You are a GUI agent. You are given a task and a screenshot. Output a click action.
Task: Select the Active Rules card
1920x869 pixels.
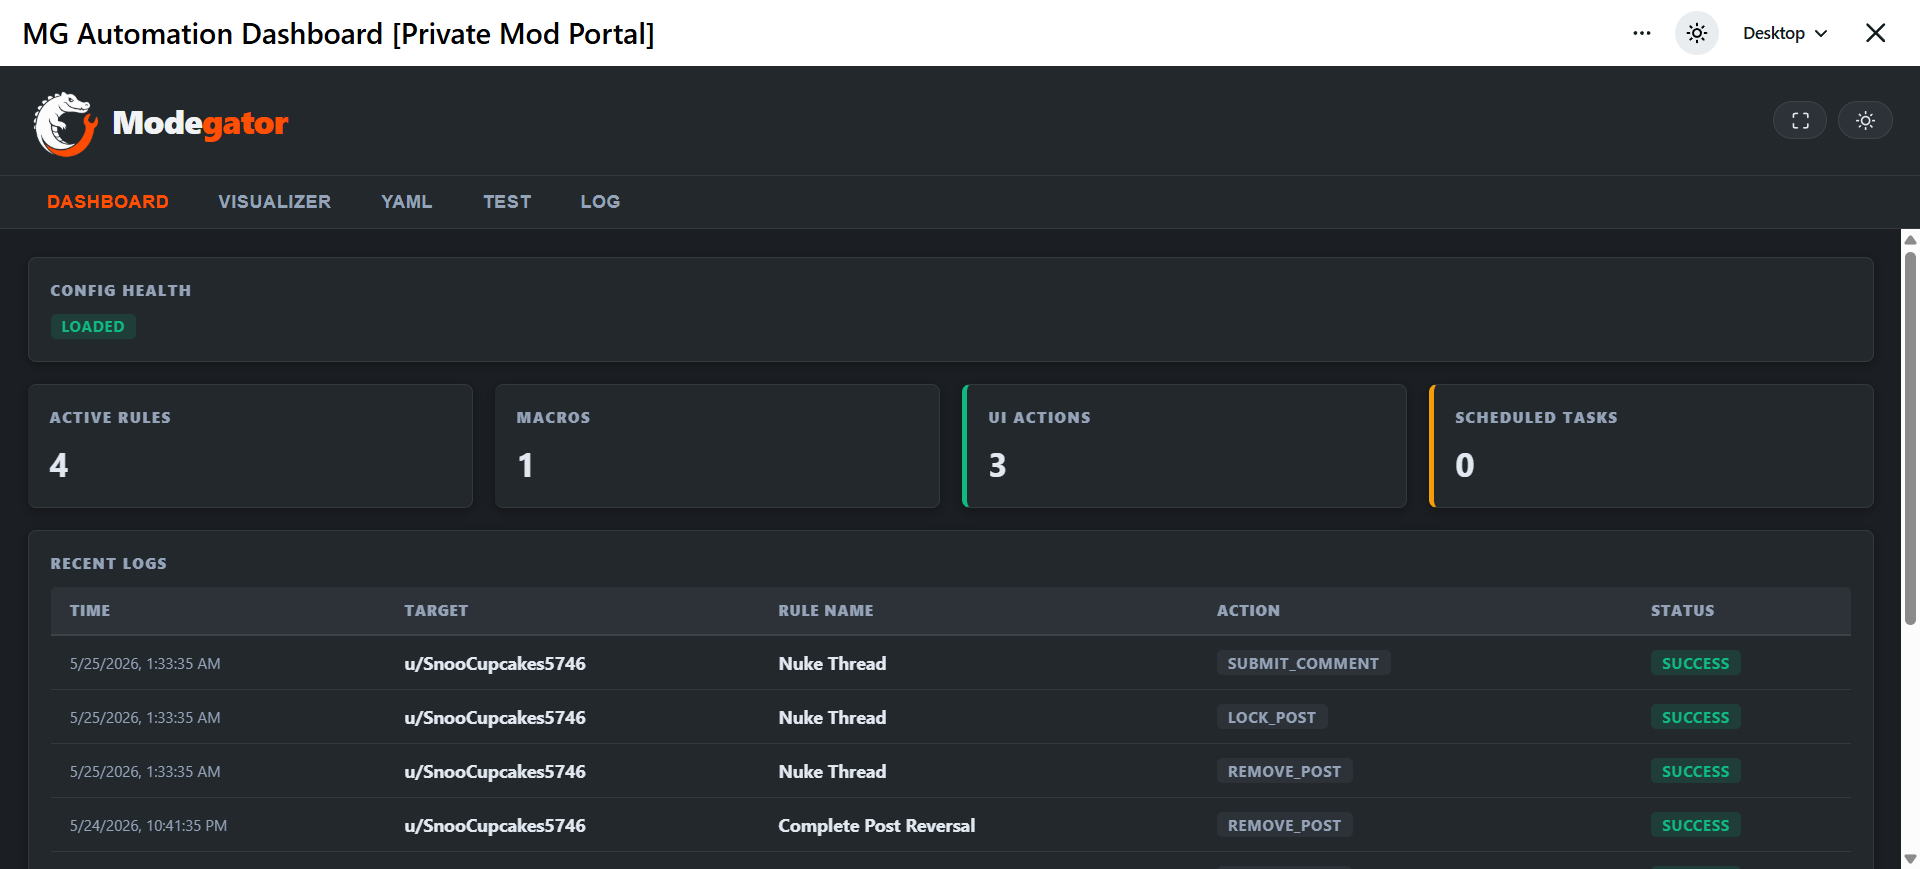(250, 446)
